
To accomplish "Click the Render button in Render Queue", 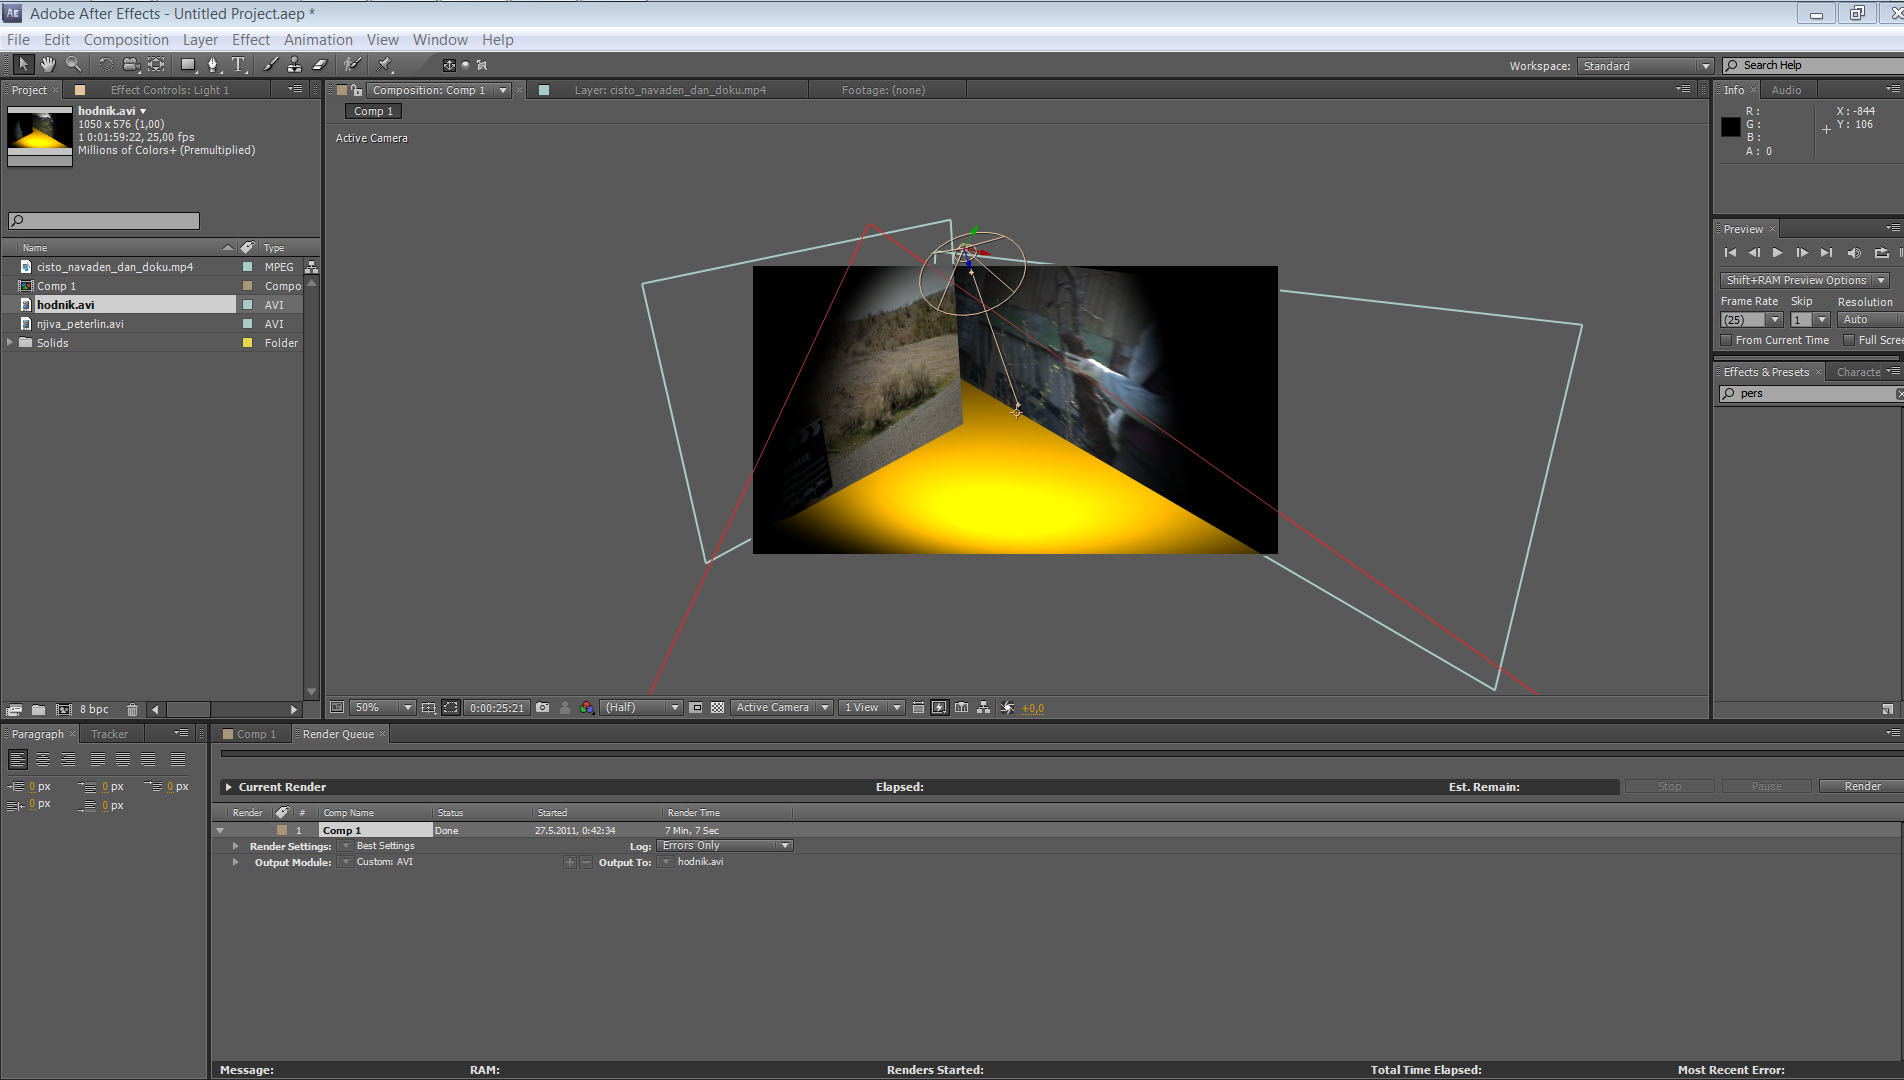I will [x=1862, y=787].
